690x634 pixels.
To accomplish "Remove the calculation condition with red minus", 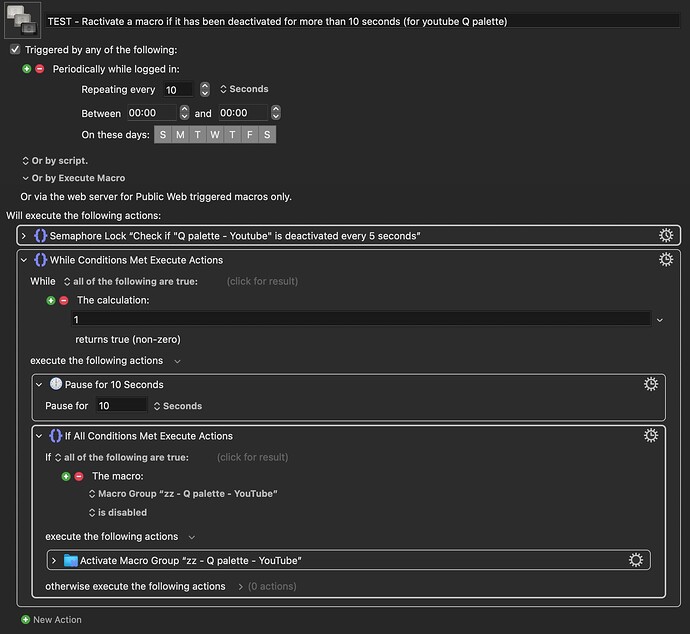I will click(x=64, y=300).
